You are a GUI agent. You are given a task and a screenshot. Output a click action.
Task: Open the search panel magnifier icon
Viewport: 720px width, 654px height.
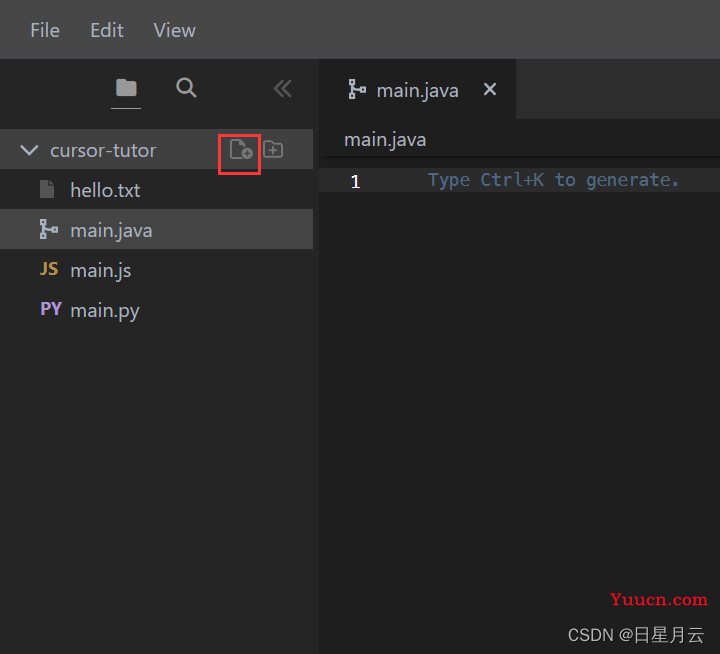[x=186, y=88]
